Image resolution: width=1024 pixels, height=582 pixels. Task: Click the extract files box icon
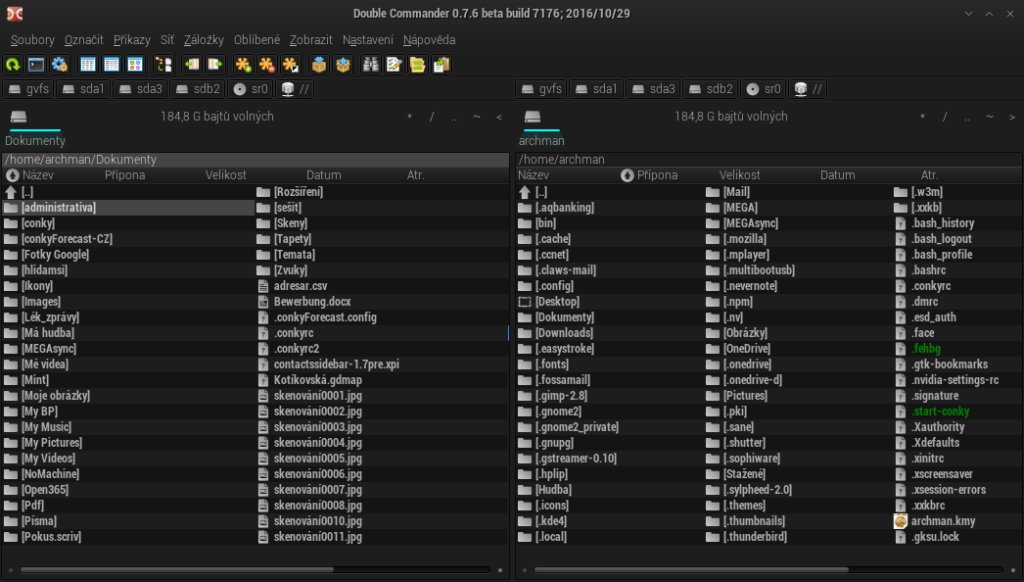pos(342,64)
